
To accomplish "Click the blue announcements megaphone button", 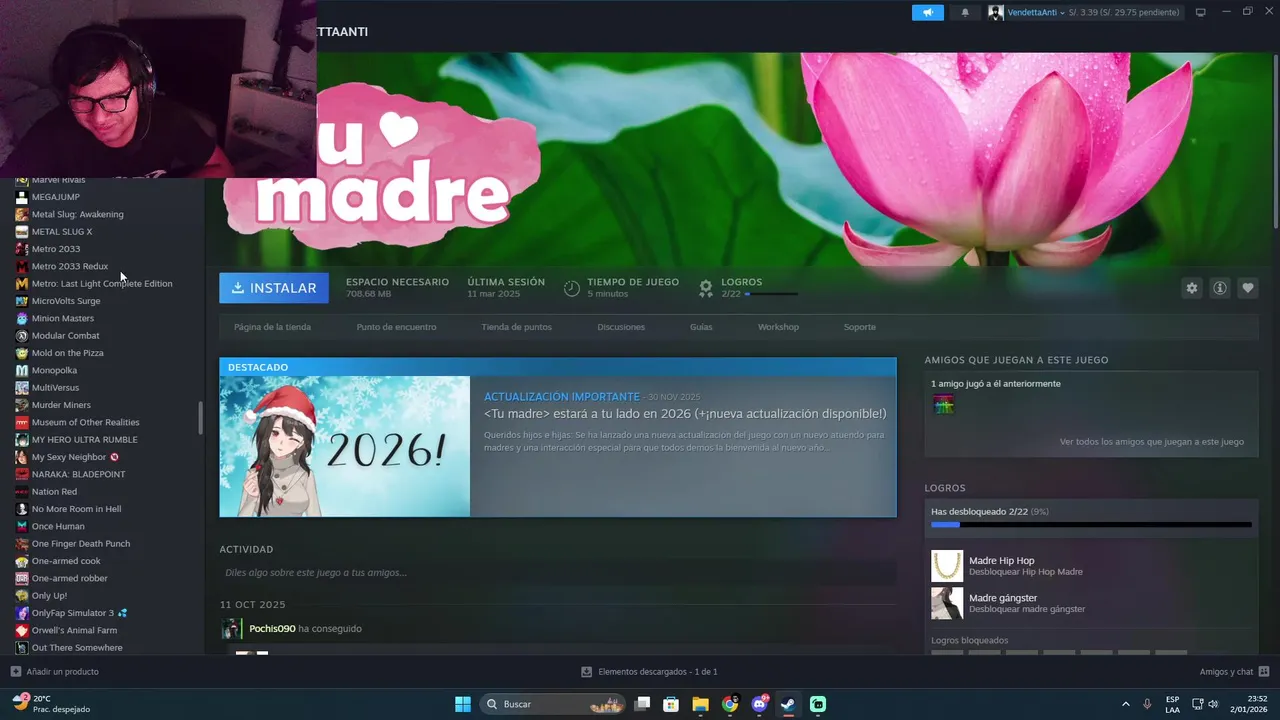I will tap(927, 12).
